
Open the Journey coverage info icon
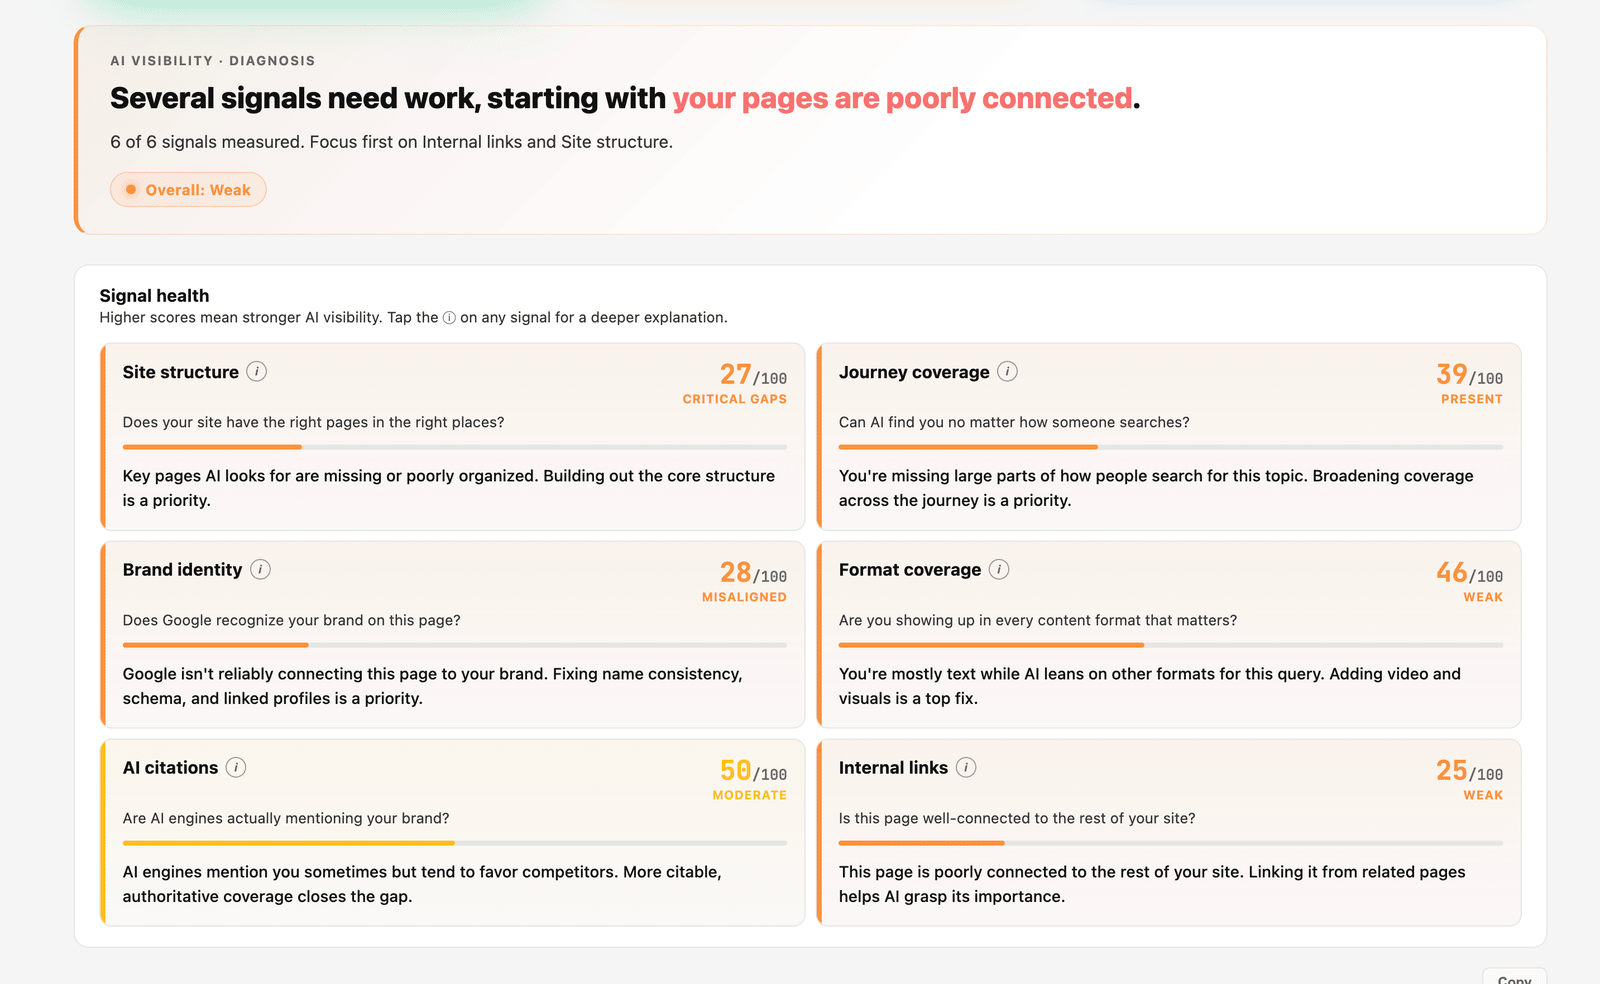pos(1008,372)
